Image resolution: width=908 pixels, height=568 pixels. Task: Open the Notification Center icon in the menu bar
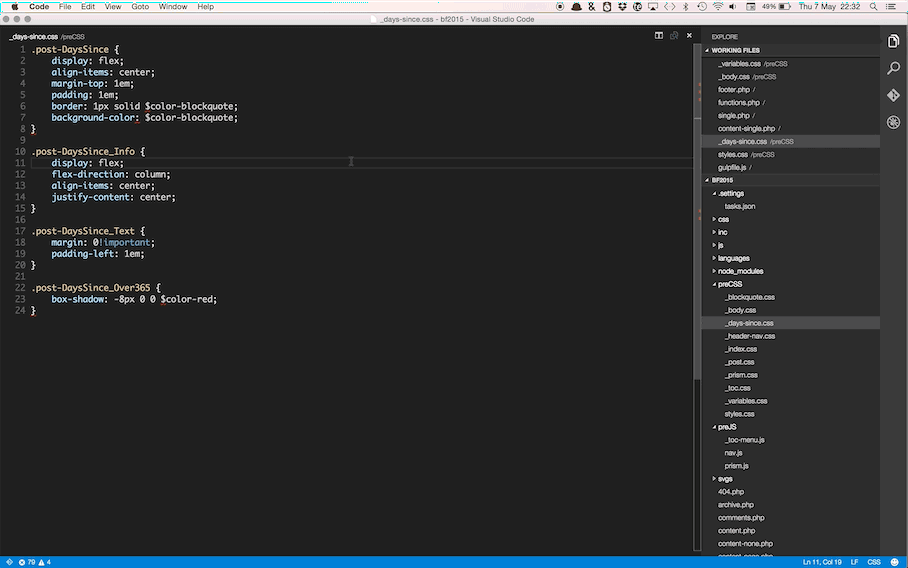coord(891,6)
